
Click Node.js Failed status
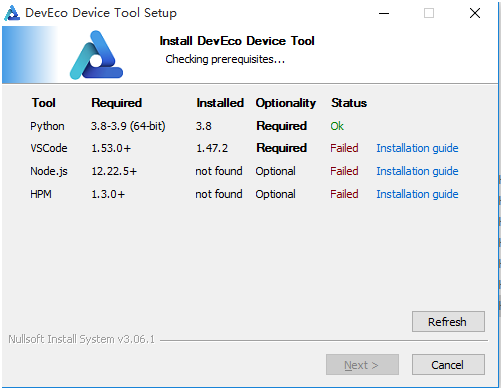pyautogui.click(x=344, y=171)
